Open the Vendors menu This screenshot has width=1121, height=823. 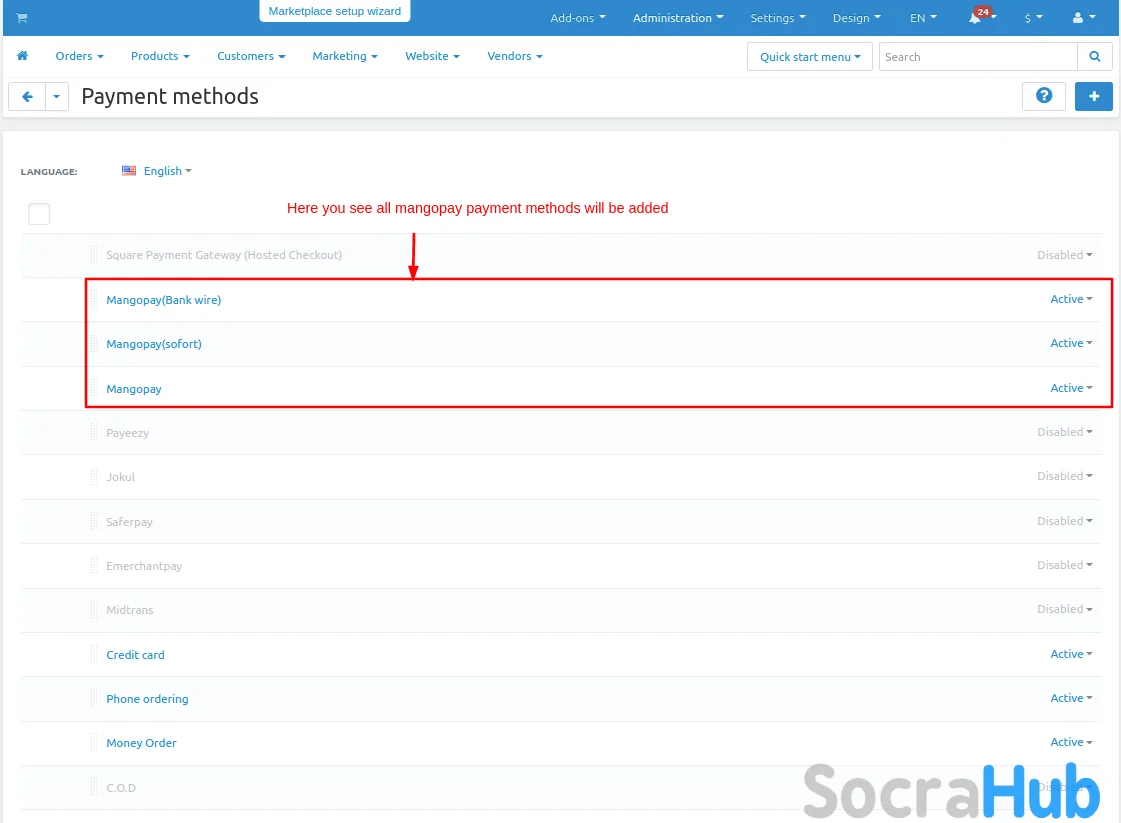click(x=514, y=56)
